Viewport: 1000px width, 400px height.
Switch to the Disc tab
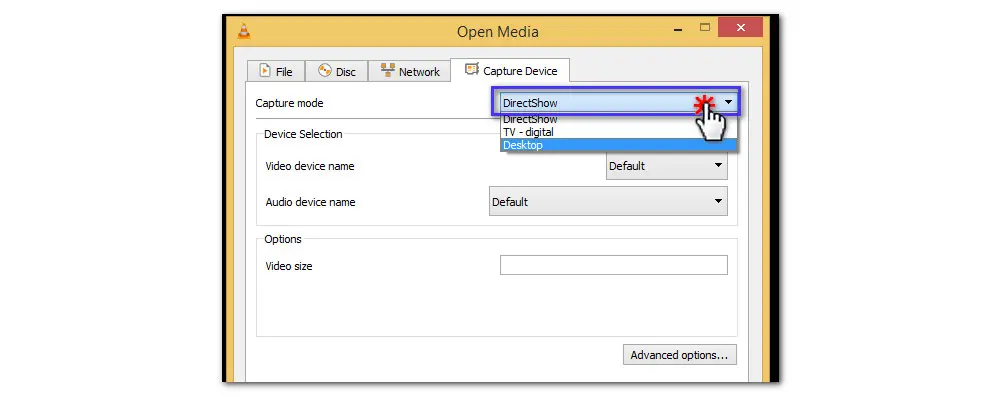[x=337, y=71]
